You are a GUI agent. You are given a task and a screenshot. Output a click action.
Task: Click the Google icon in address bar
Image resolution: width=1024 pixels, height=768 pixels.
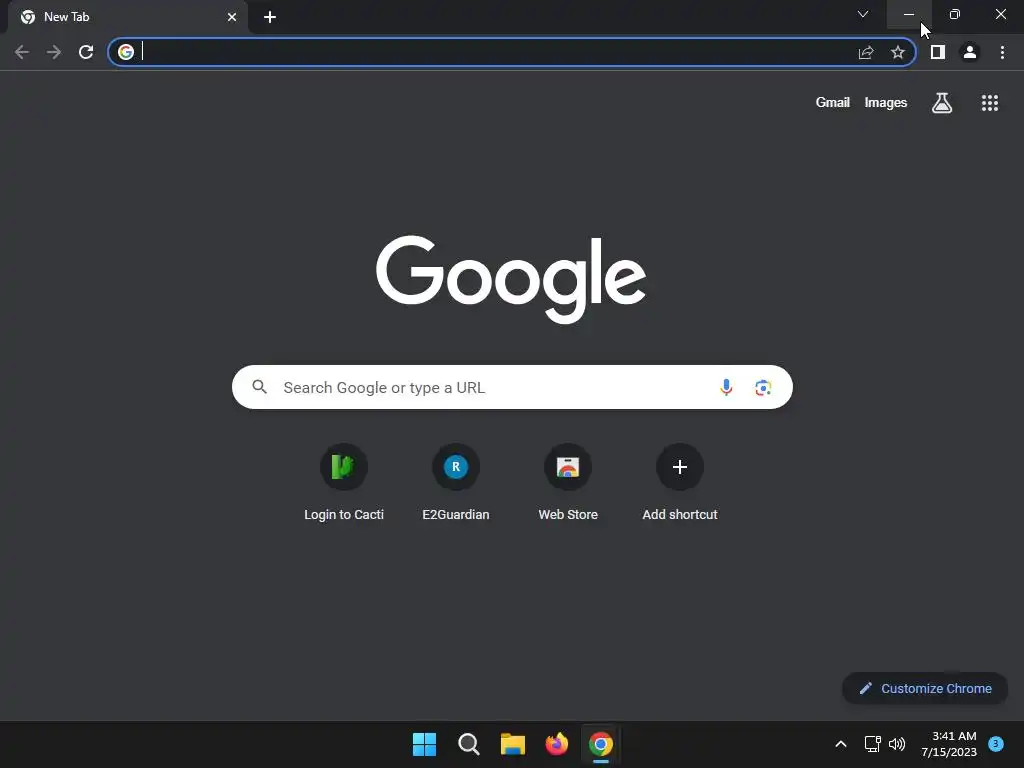(126, 52)
